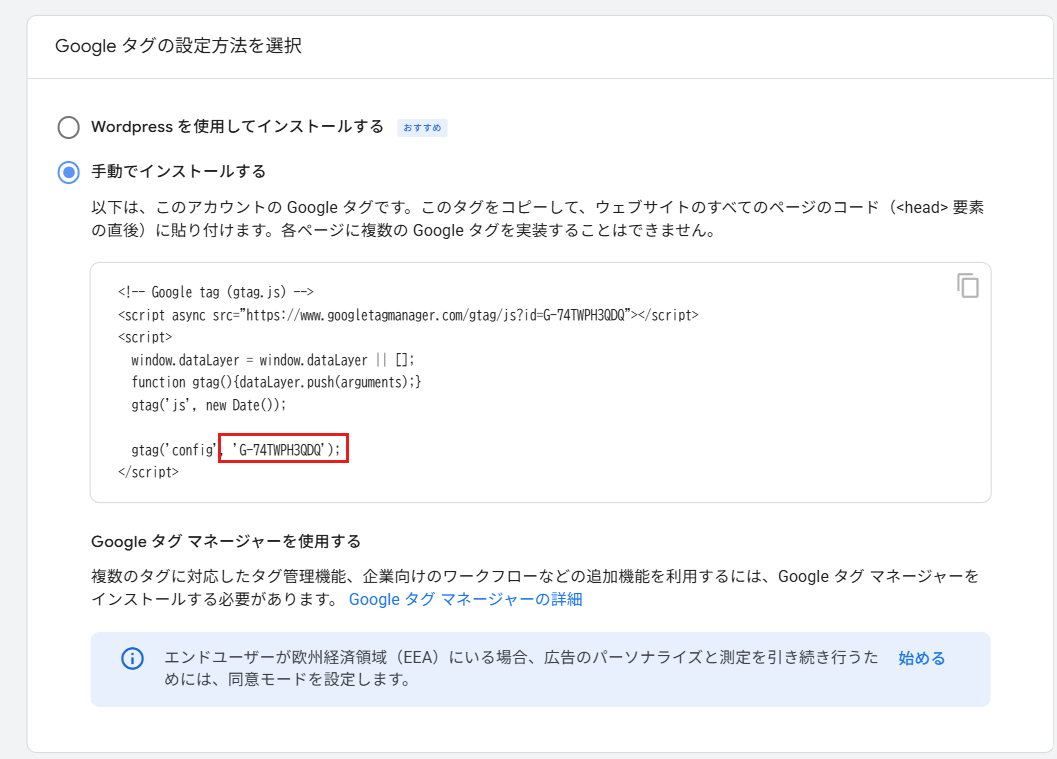Click the 手動でインストールする label

[179, 172]
